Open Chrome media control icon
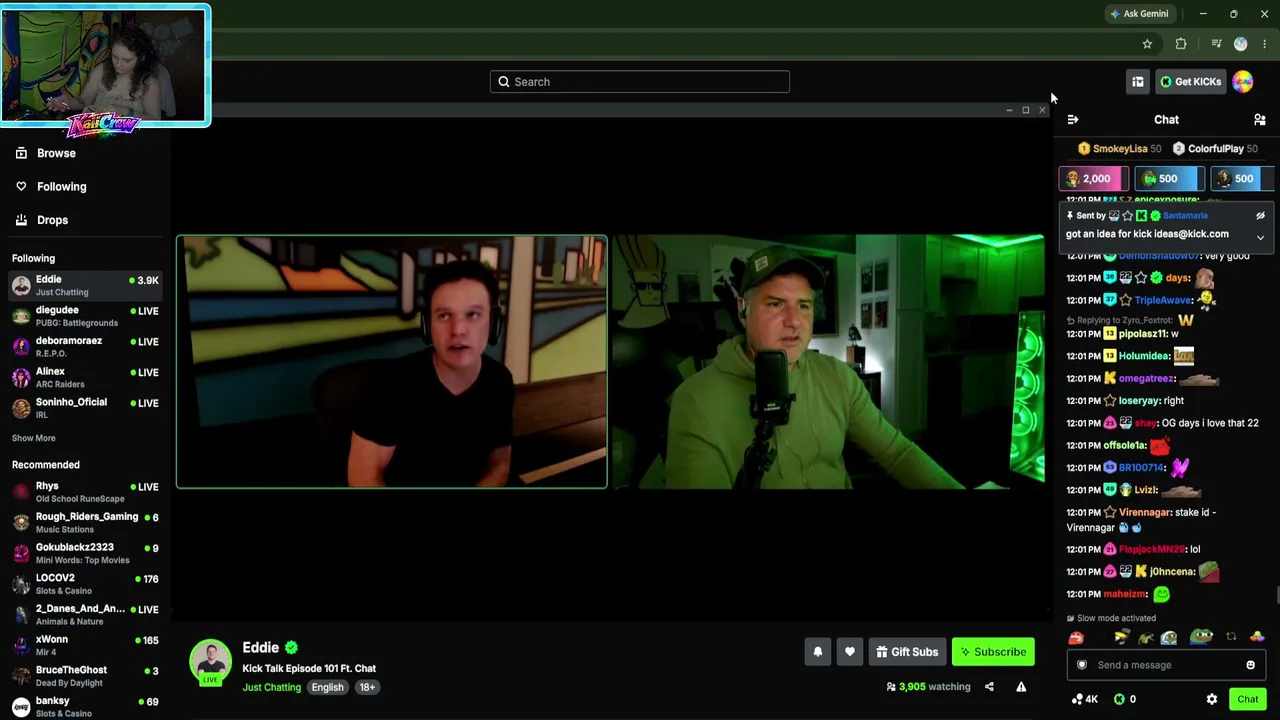The height and width of the screenshot is (720, 1280). [x=1216, y=44]
